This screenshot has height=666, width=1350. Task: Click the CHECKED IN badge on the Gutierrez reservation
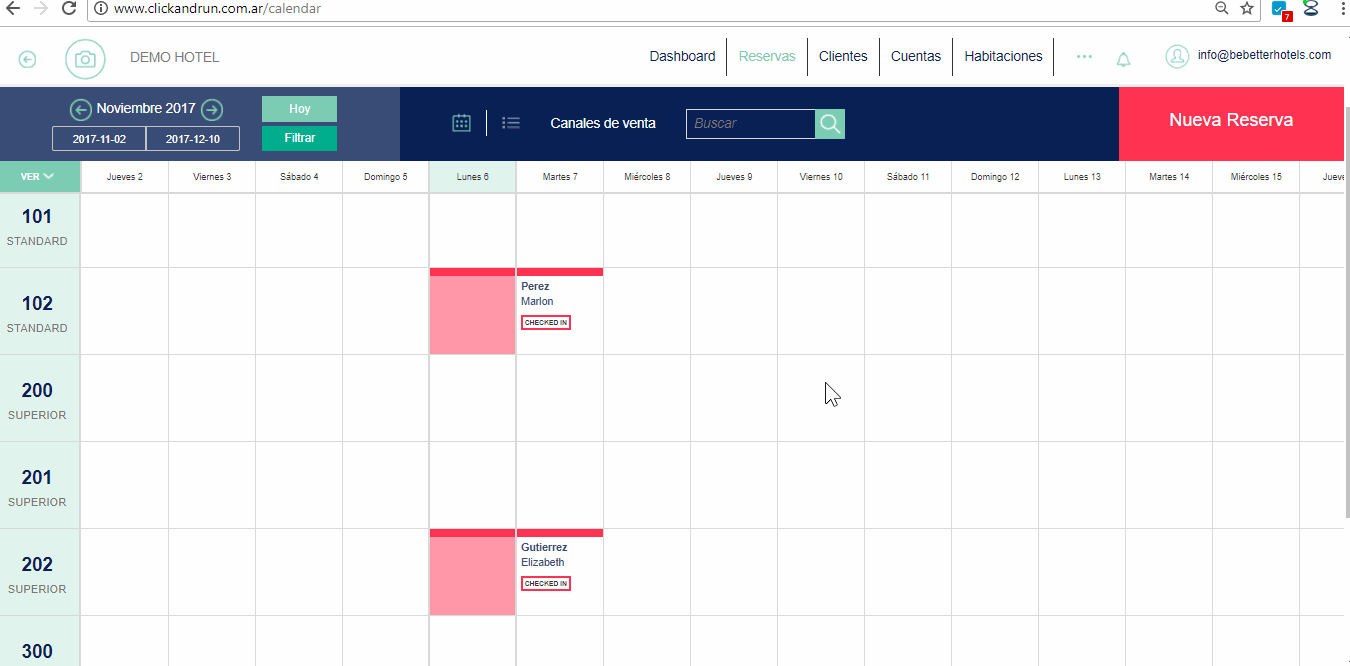pyautogui.click(x=545, y=584)
